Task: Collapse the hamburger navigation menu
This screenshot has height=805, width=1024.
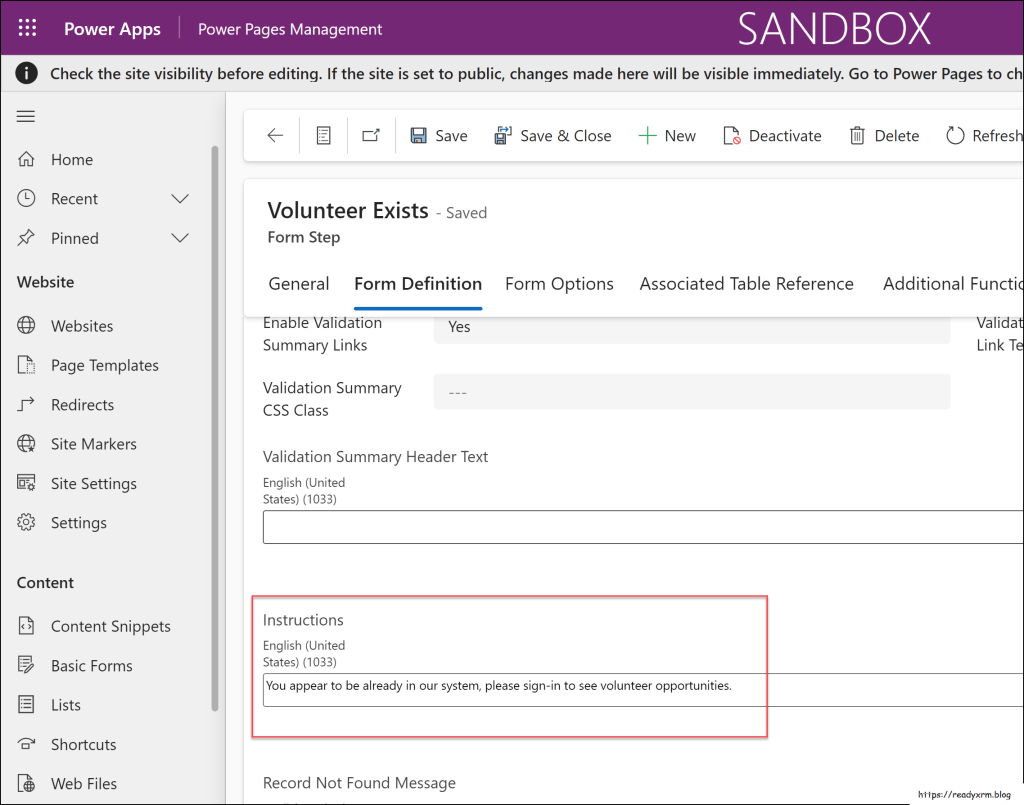Action: pos(26,116)
